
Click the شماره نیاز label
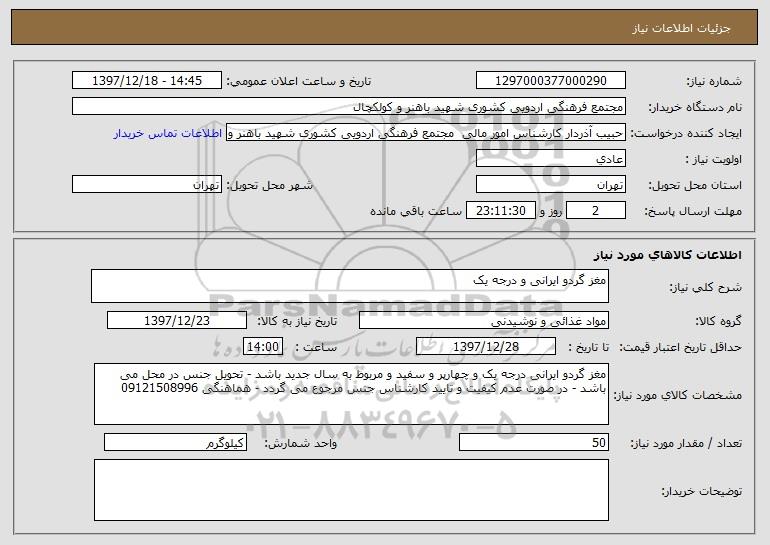tap(714, 81)
